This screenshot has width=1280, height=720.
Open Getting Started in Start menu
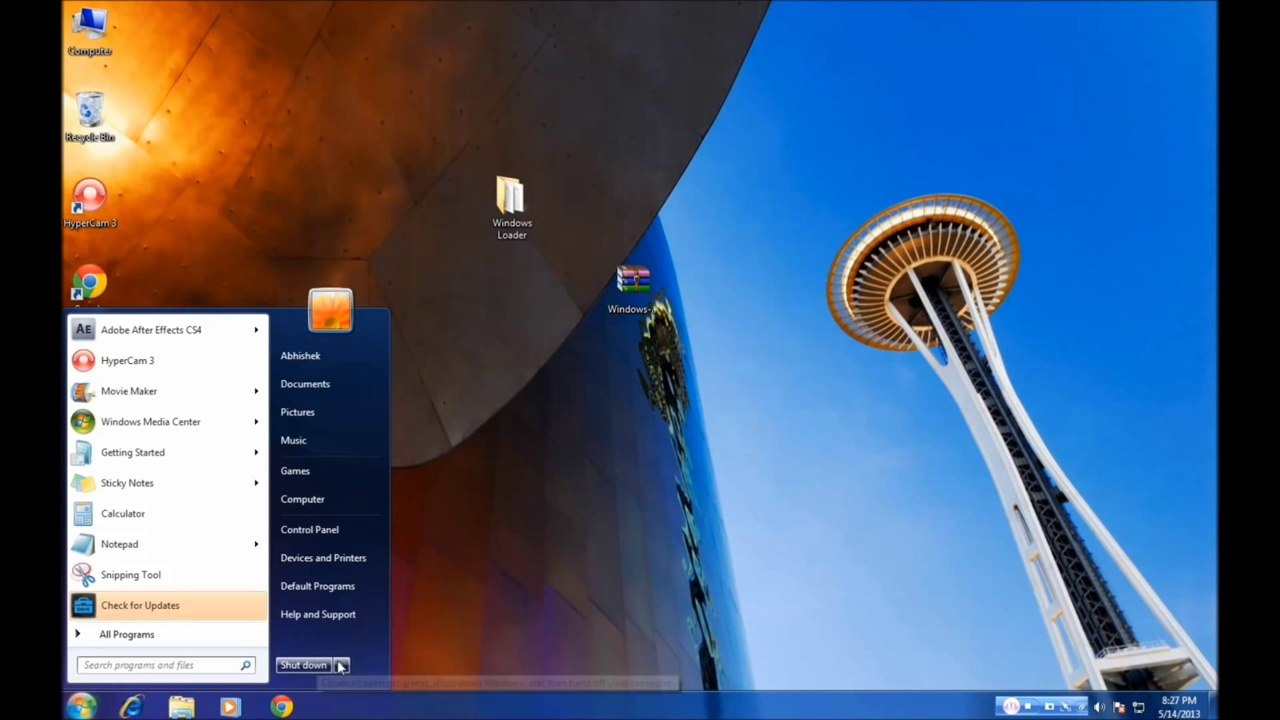168,452
